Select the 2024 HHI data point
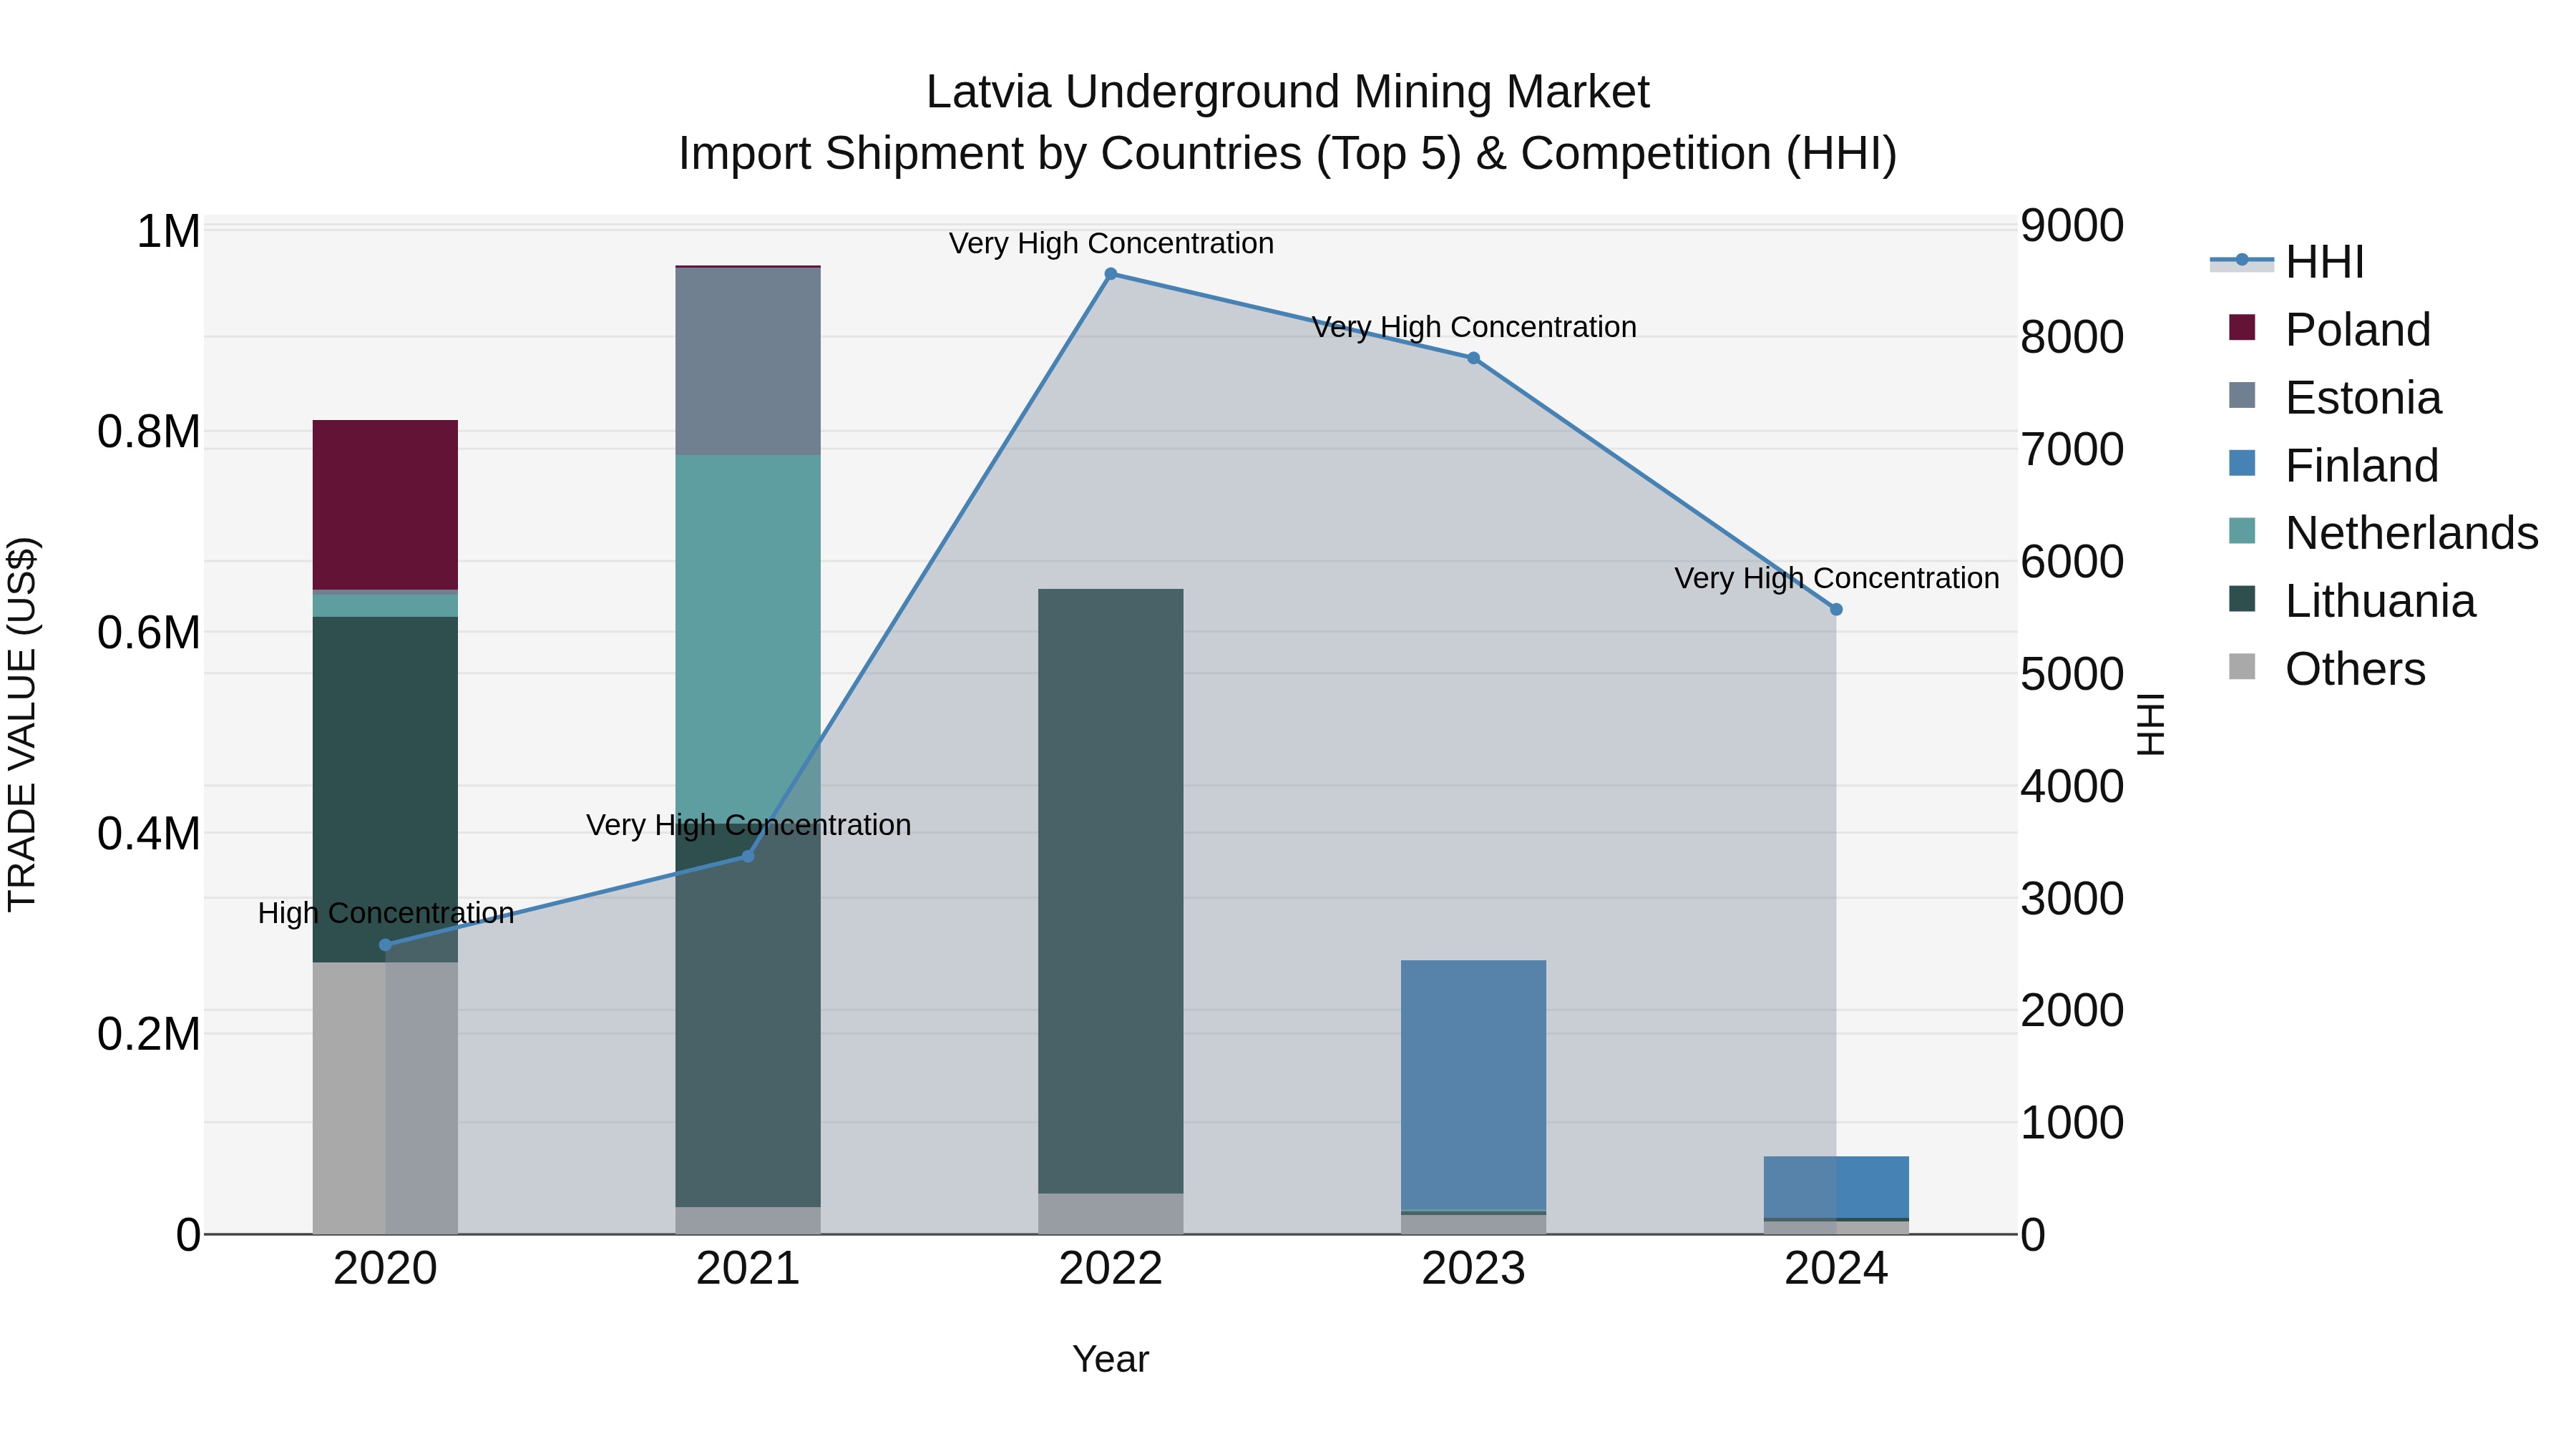 (1836, 609)
